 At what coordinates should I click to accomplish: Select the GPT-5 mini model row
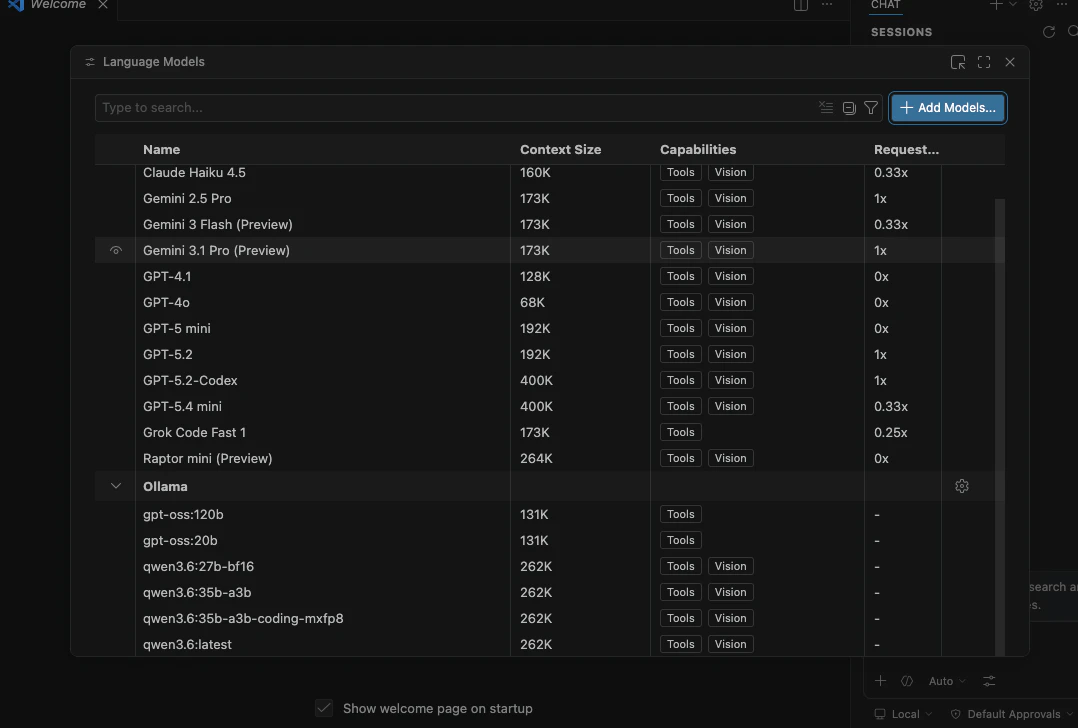[x=549, y=329]
